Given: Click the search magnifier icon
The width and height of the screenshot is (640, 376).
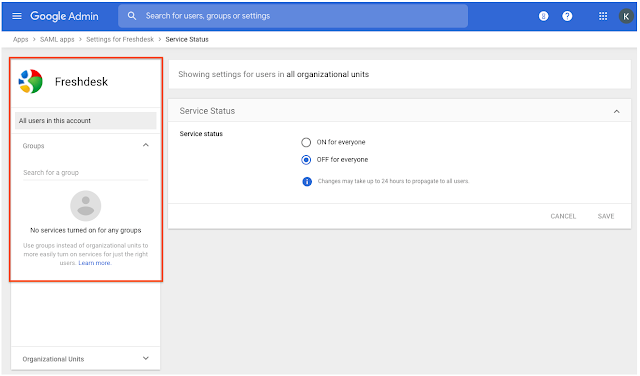Looking at the screenshot, I should tap(132, 16).
